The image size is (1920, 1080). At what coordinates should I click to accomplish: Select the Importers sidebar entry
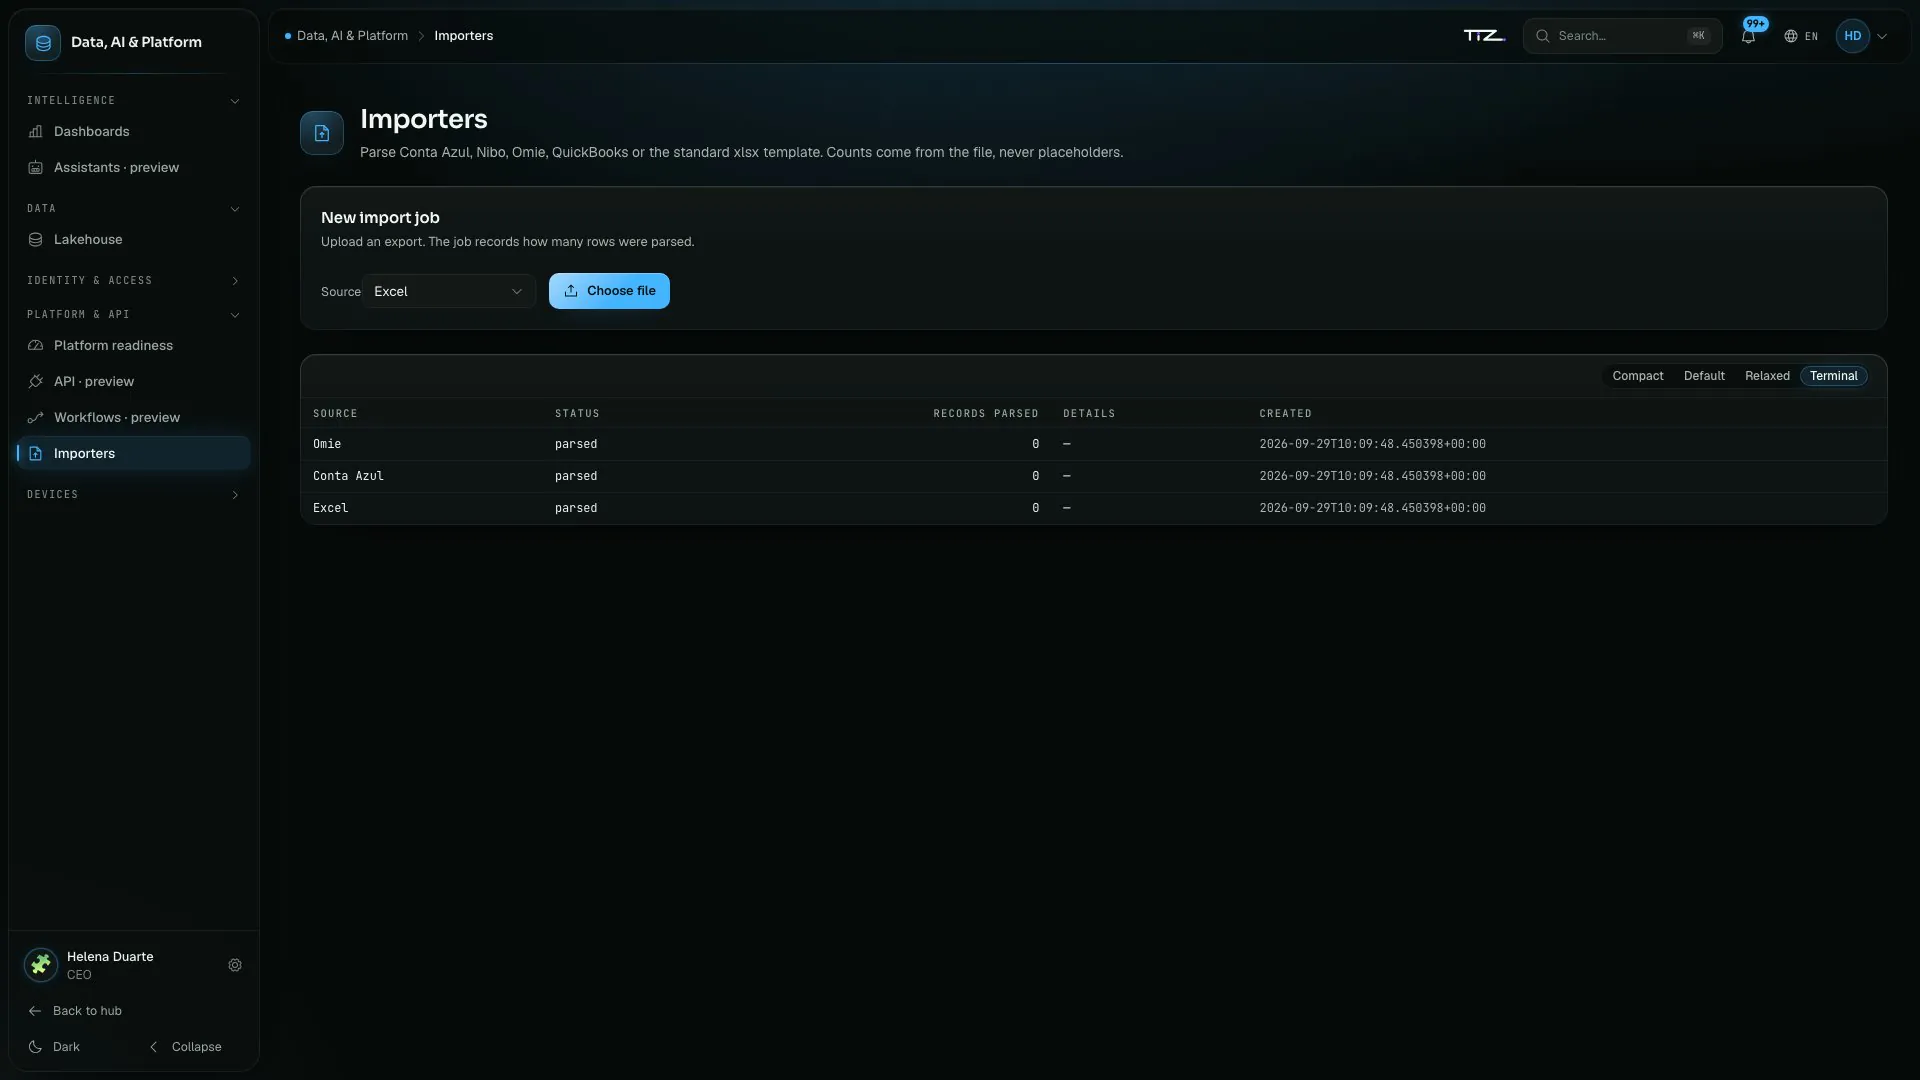(x=133, y=453)
